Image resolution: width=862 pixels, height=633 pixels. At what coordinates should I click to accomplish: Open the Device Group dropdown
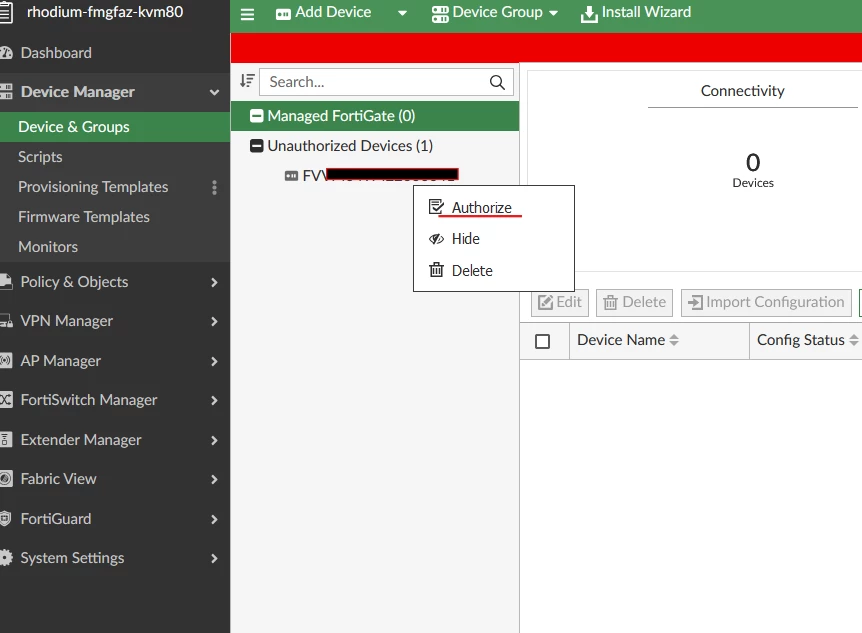pyautogui.click(x=494, y=13)
